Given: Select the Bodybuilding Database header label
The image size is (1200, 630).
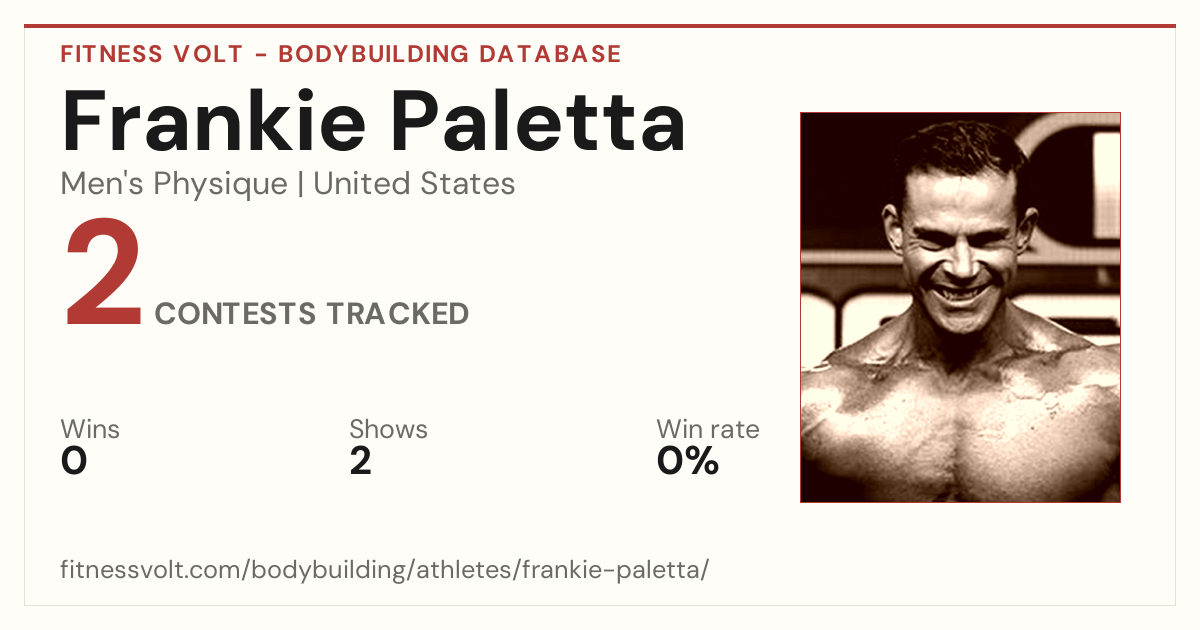Looking at the screenshot, I should tap(450, 54).
